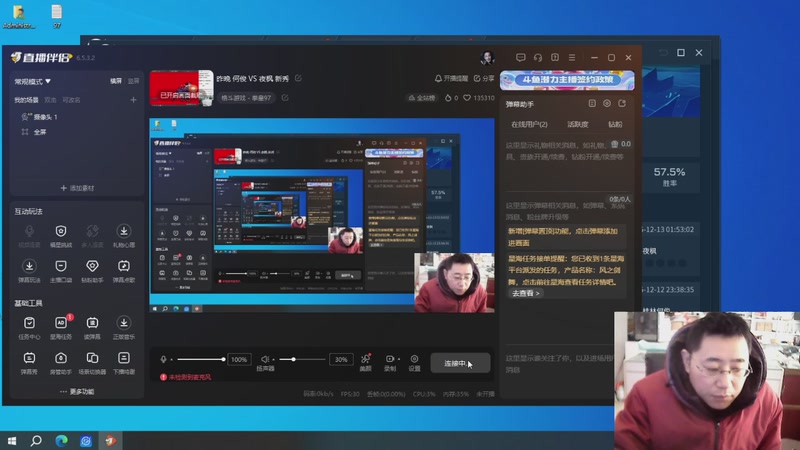800x450 pixels.
Task: Click the 连接中 start broadcast button
Action: 460,363
